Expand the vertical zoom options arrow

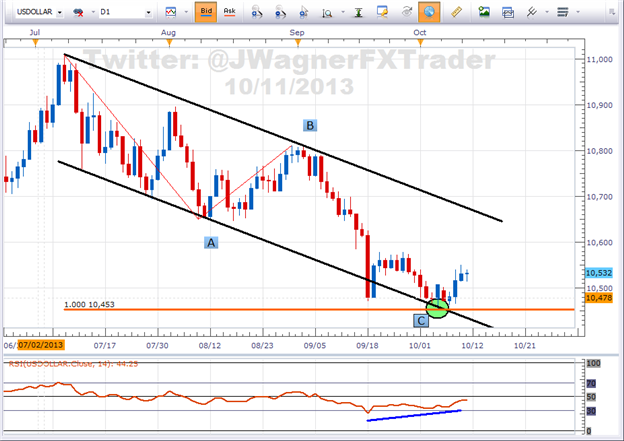(x=343, y=12)
